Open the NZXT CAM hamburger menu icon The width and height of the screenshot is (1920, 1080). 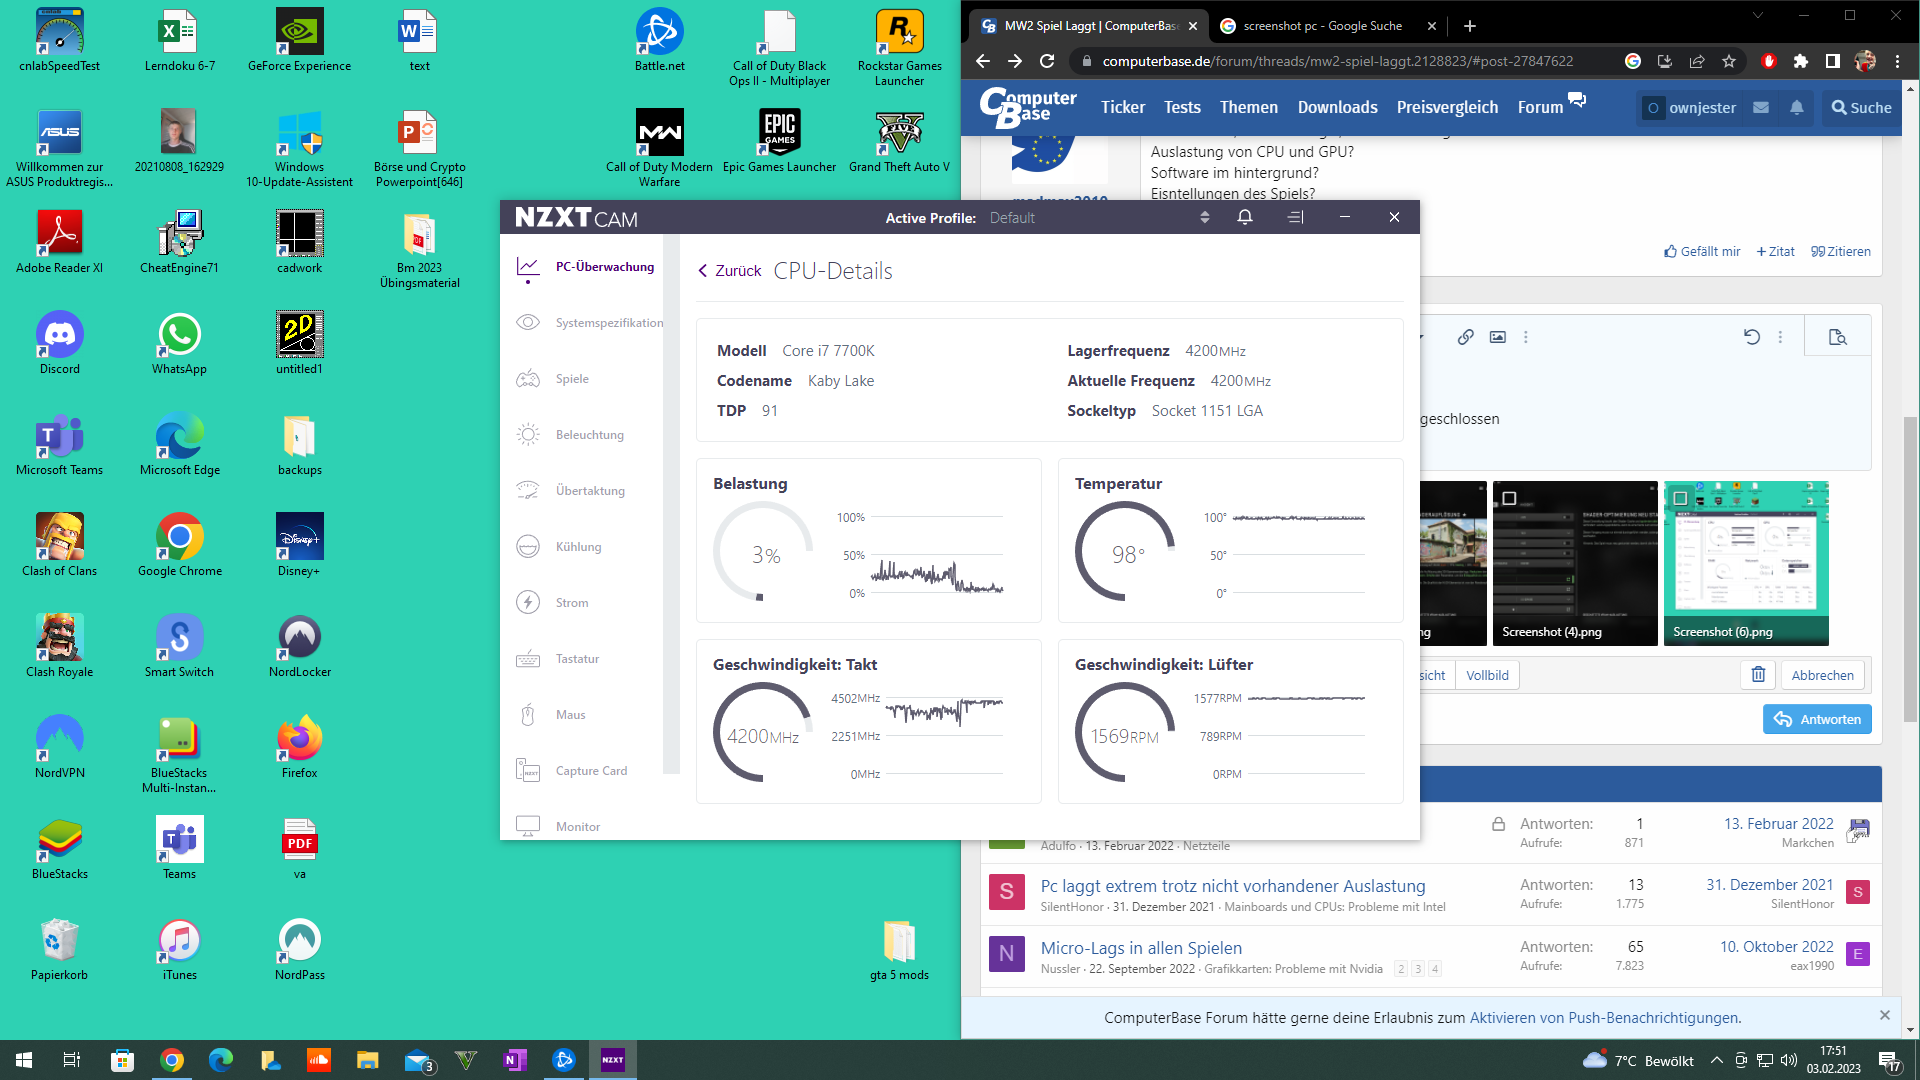coord(1295,217)
